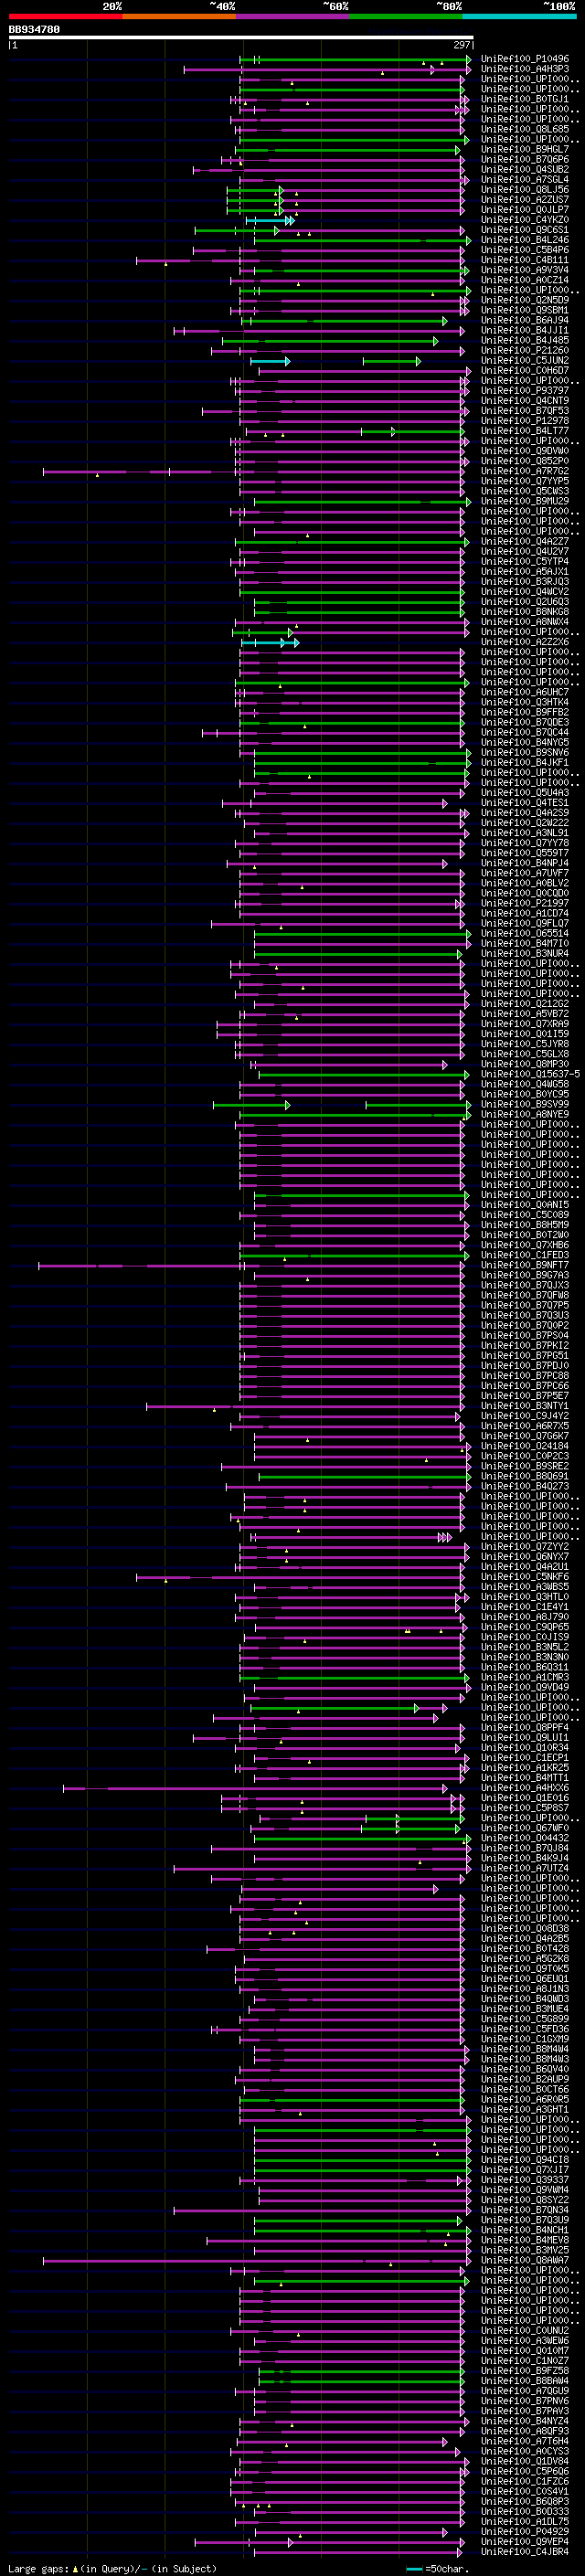Click the label UniRef100_C0UNU2

coord(525,2330)
